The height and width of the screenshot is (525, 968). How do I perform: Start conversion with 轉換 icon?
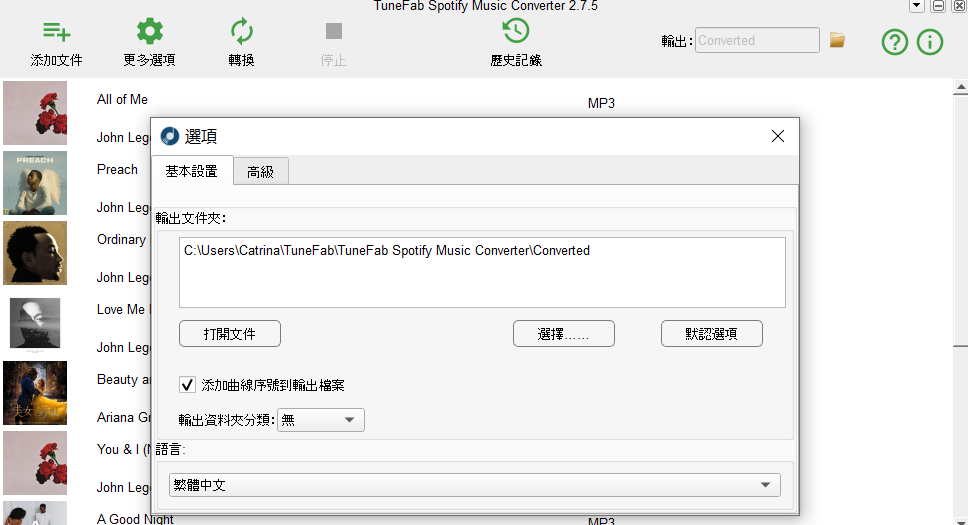click(x=241, y=32)
